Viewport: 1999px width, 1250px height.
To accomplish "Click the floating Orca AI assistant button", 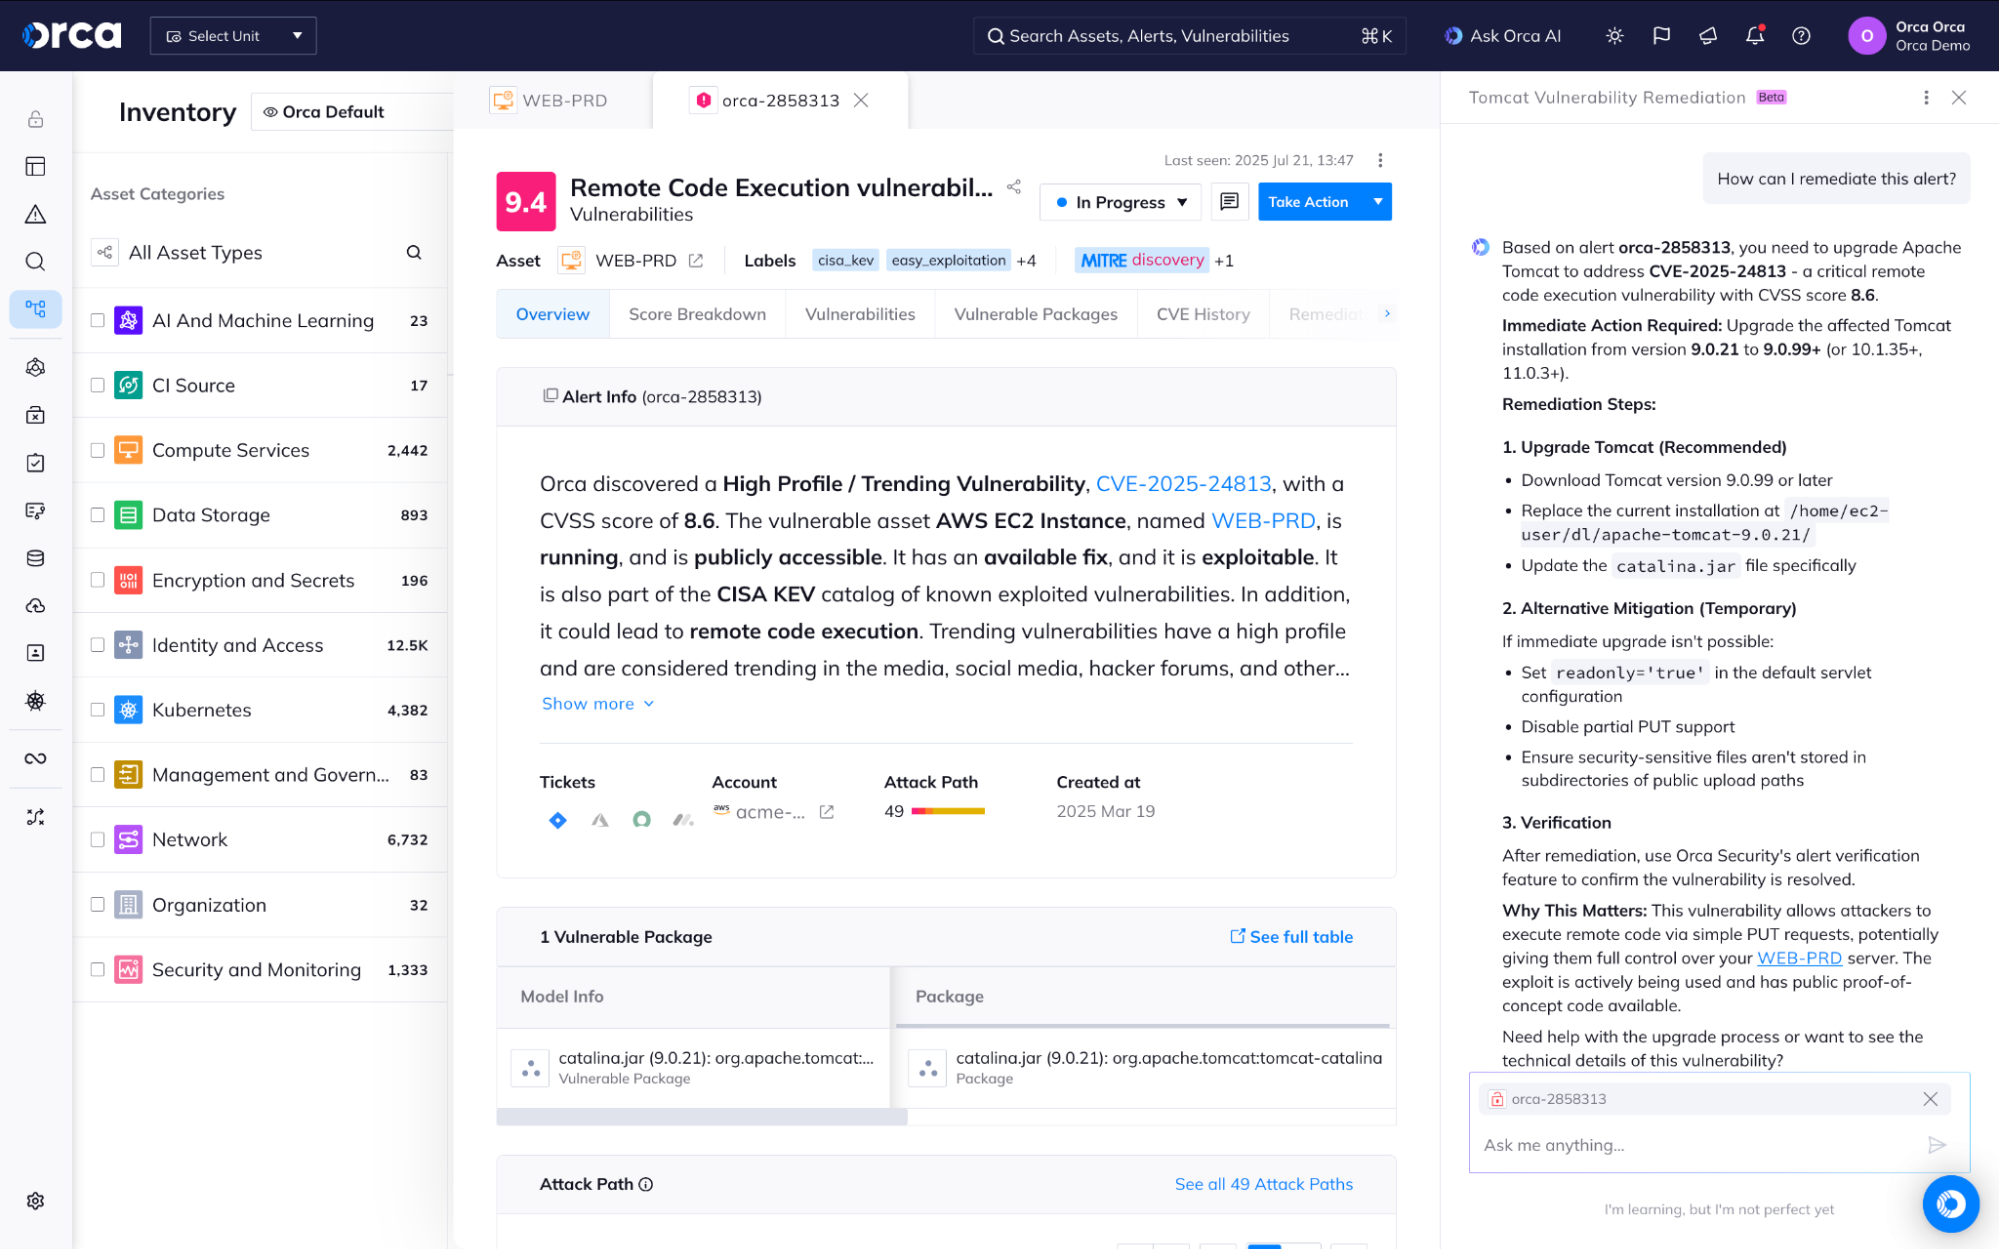I will point(1950,1204).
